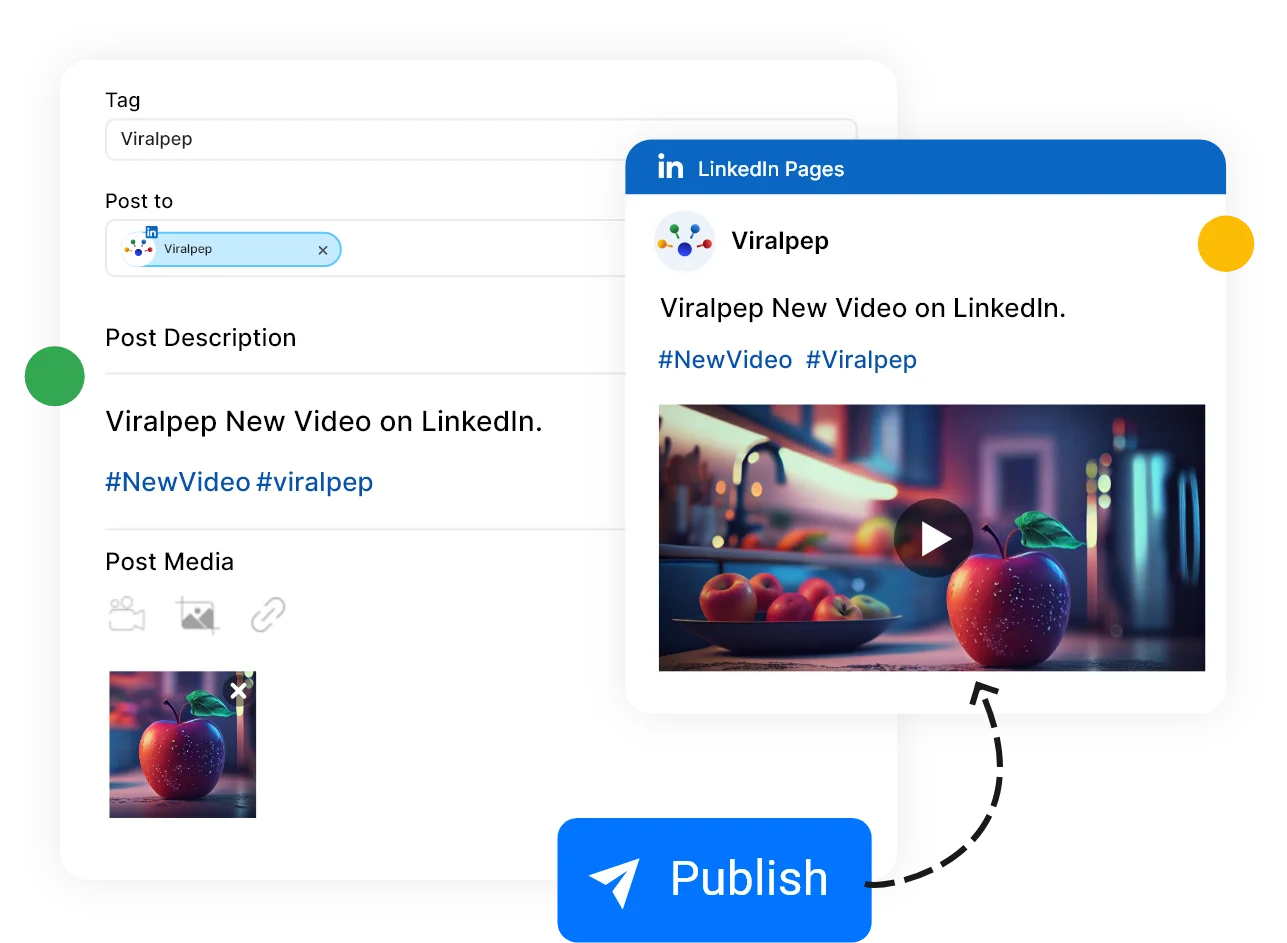This screenshot has width=1287, height=943.
Task: Click the add image icon under Post Media
Action: (197, 615)
